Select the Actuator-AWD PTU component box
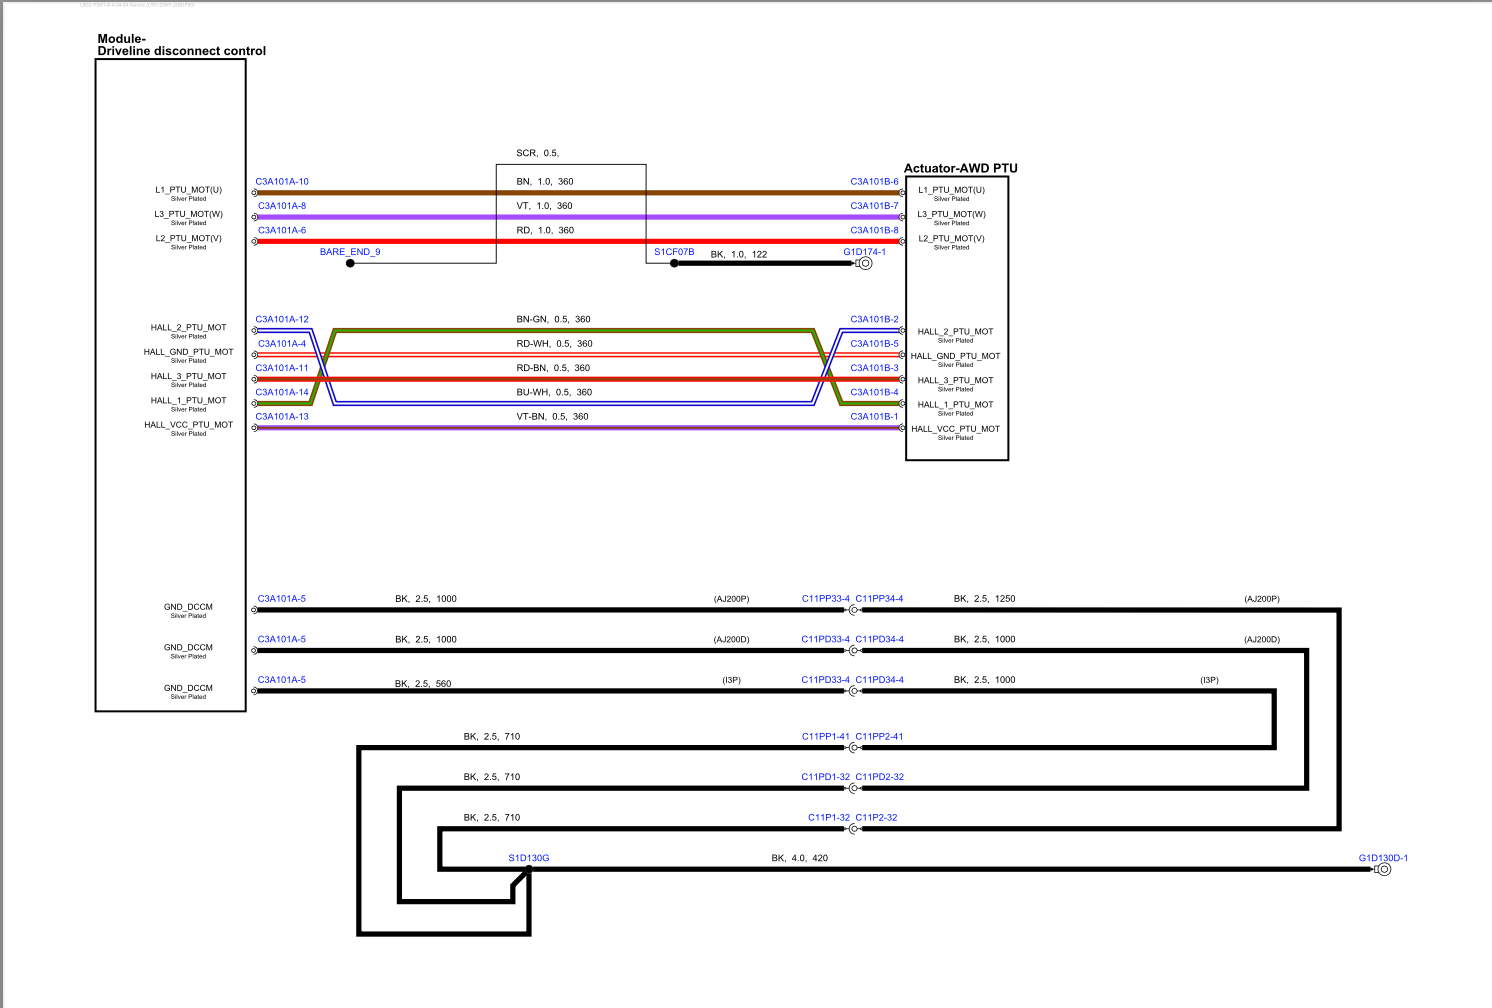This screenshot has height=1008, width=1492. (957, 319)
